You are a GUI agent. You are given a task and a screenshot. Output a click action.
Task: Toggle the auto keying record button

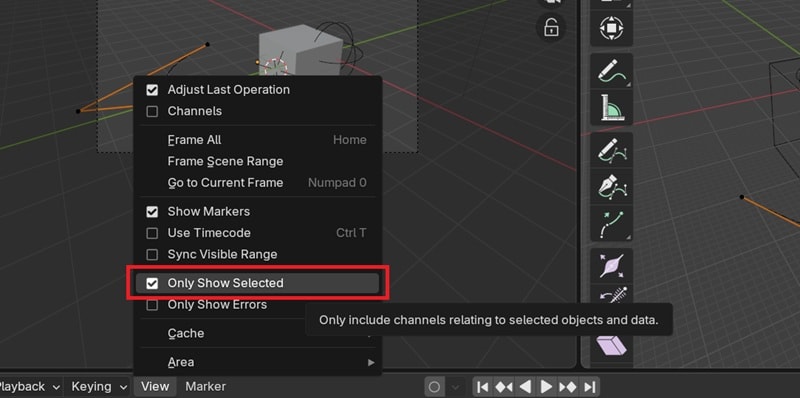pos(434,387)
